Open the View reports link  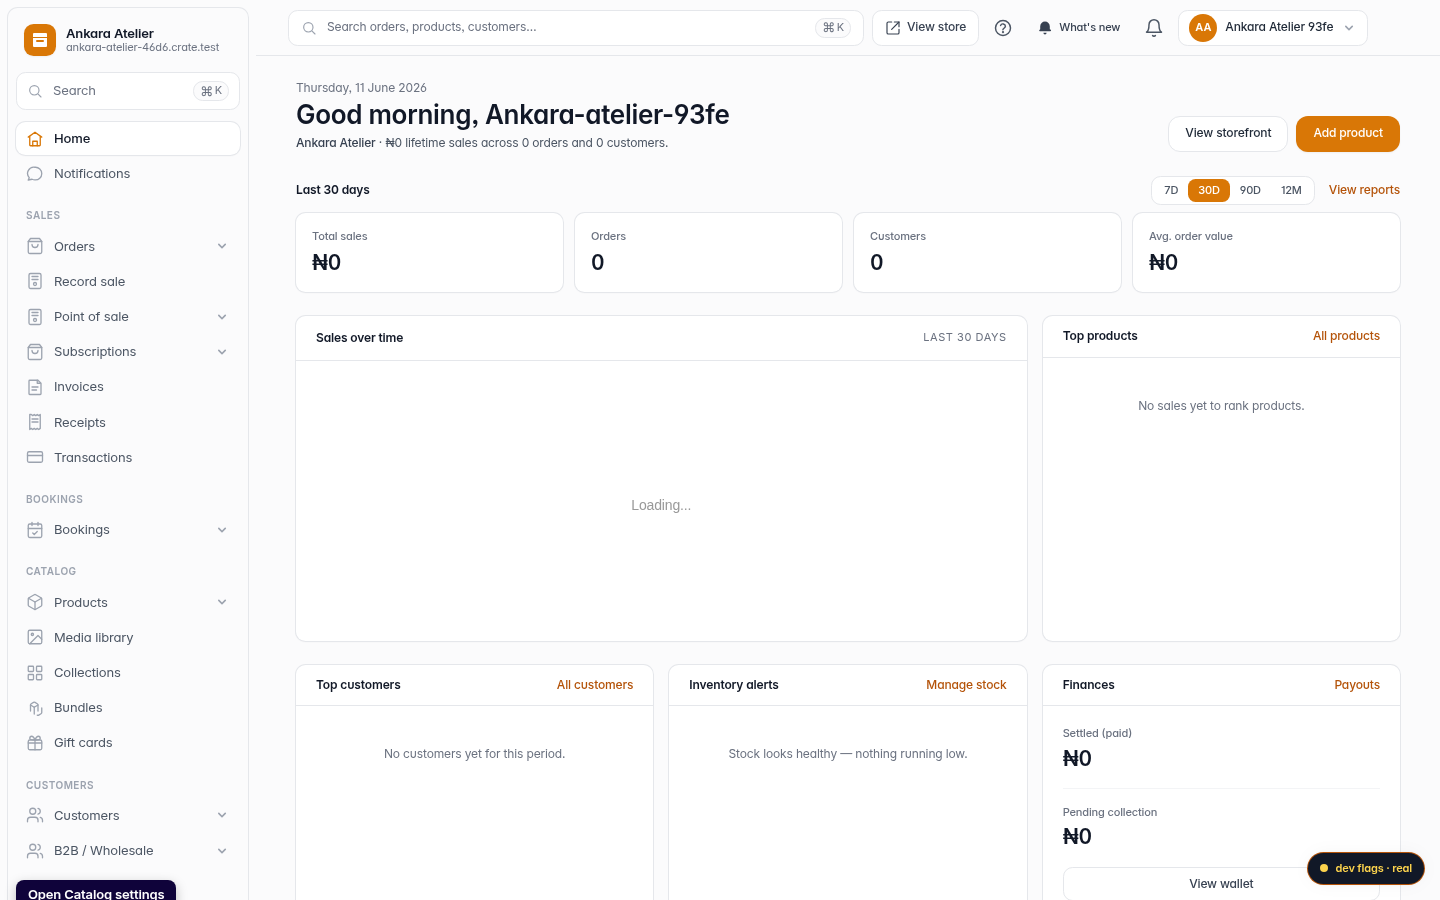point(1364,190)
